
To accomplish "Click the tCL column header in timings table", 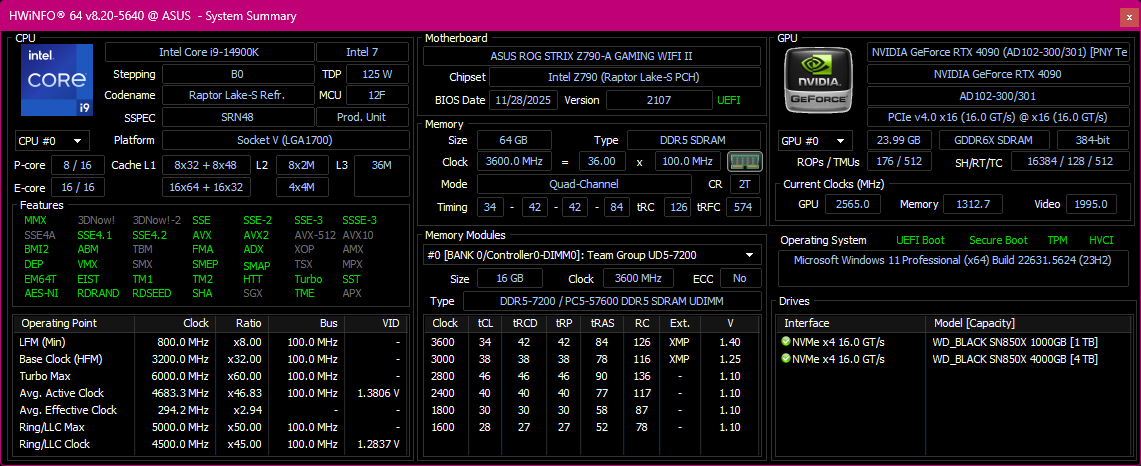I will pyautogui.click(x=484, y=323).
